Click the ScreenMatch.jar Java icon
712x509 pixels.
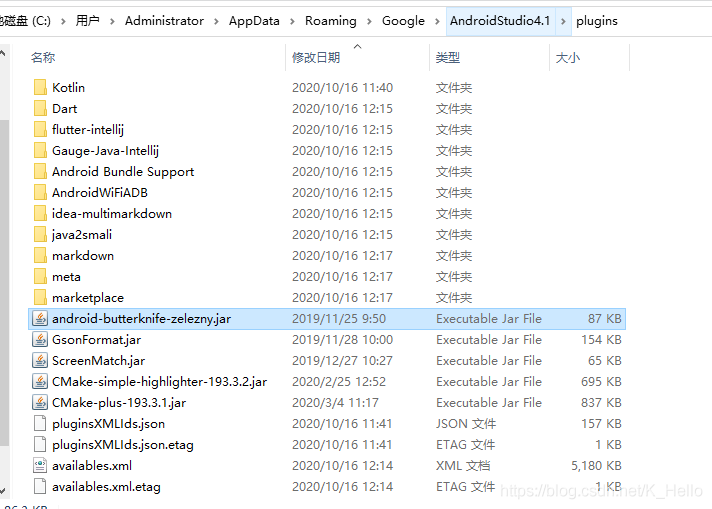[x=40, y=360]
